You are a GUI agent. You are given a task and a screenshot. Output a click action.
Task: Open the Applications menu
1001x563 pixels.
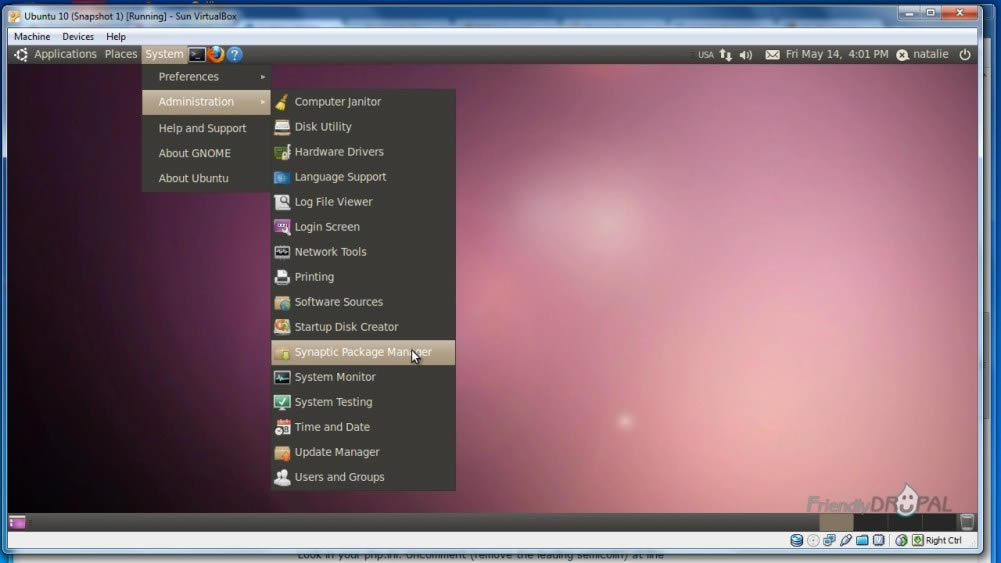(x=65, y=54)
